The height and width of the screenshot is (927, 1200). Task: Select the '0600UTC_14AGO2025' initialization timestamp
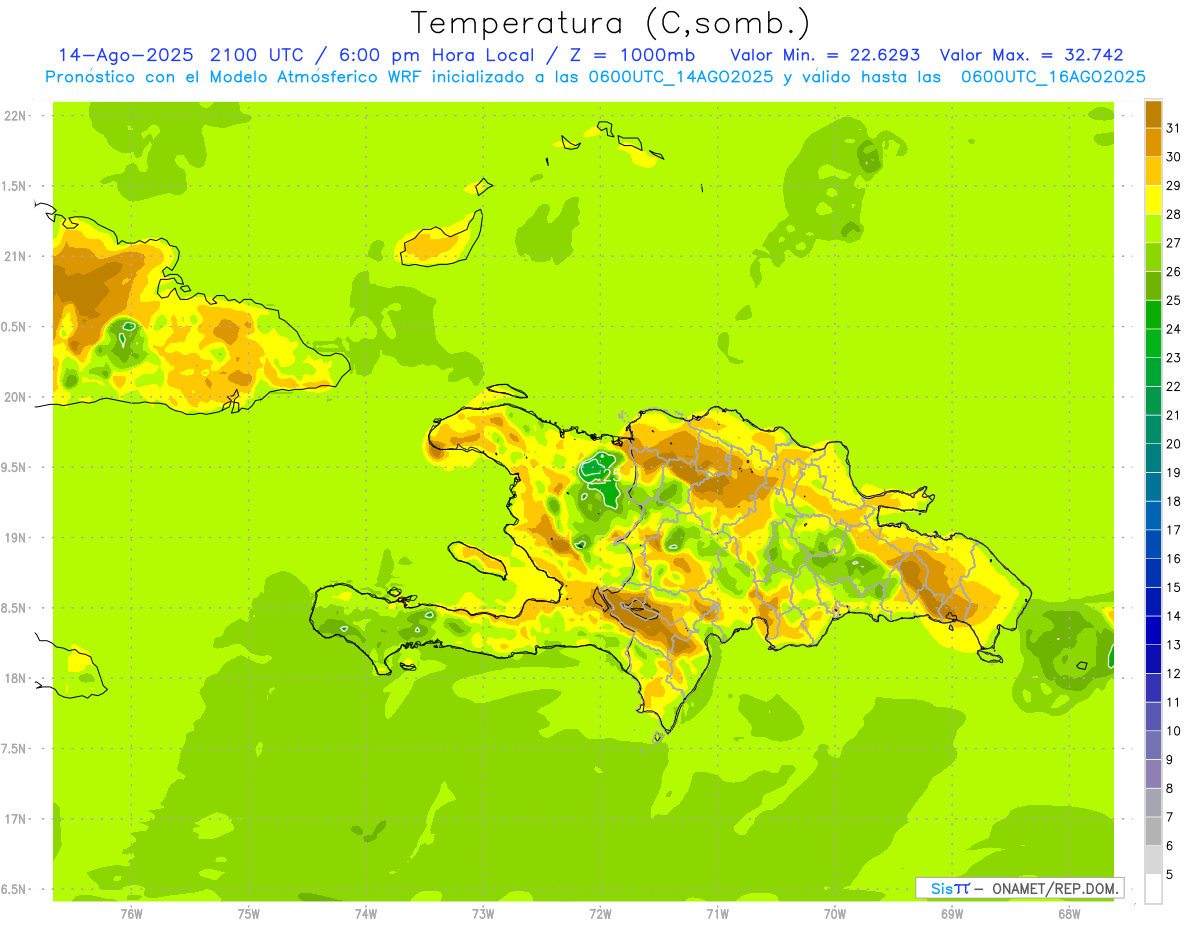tap(680, 77)
